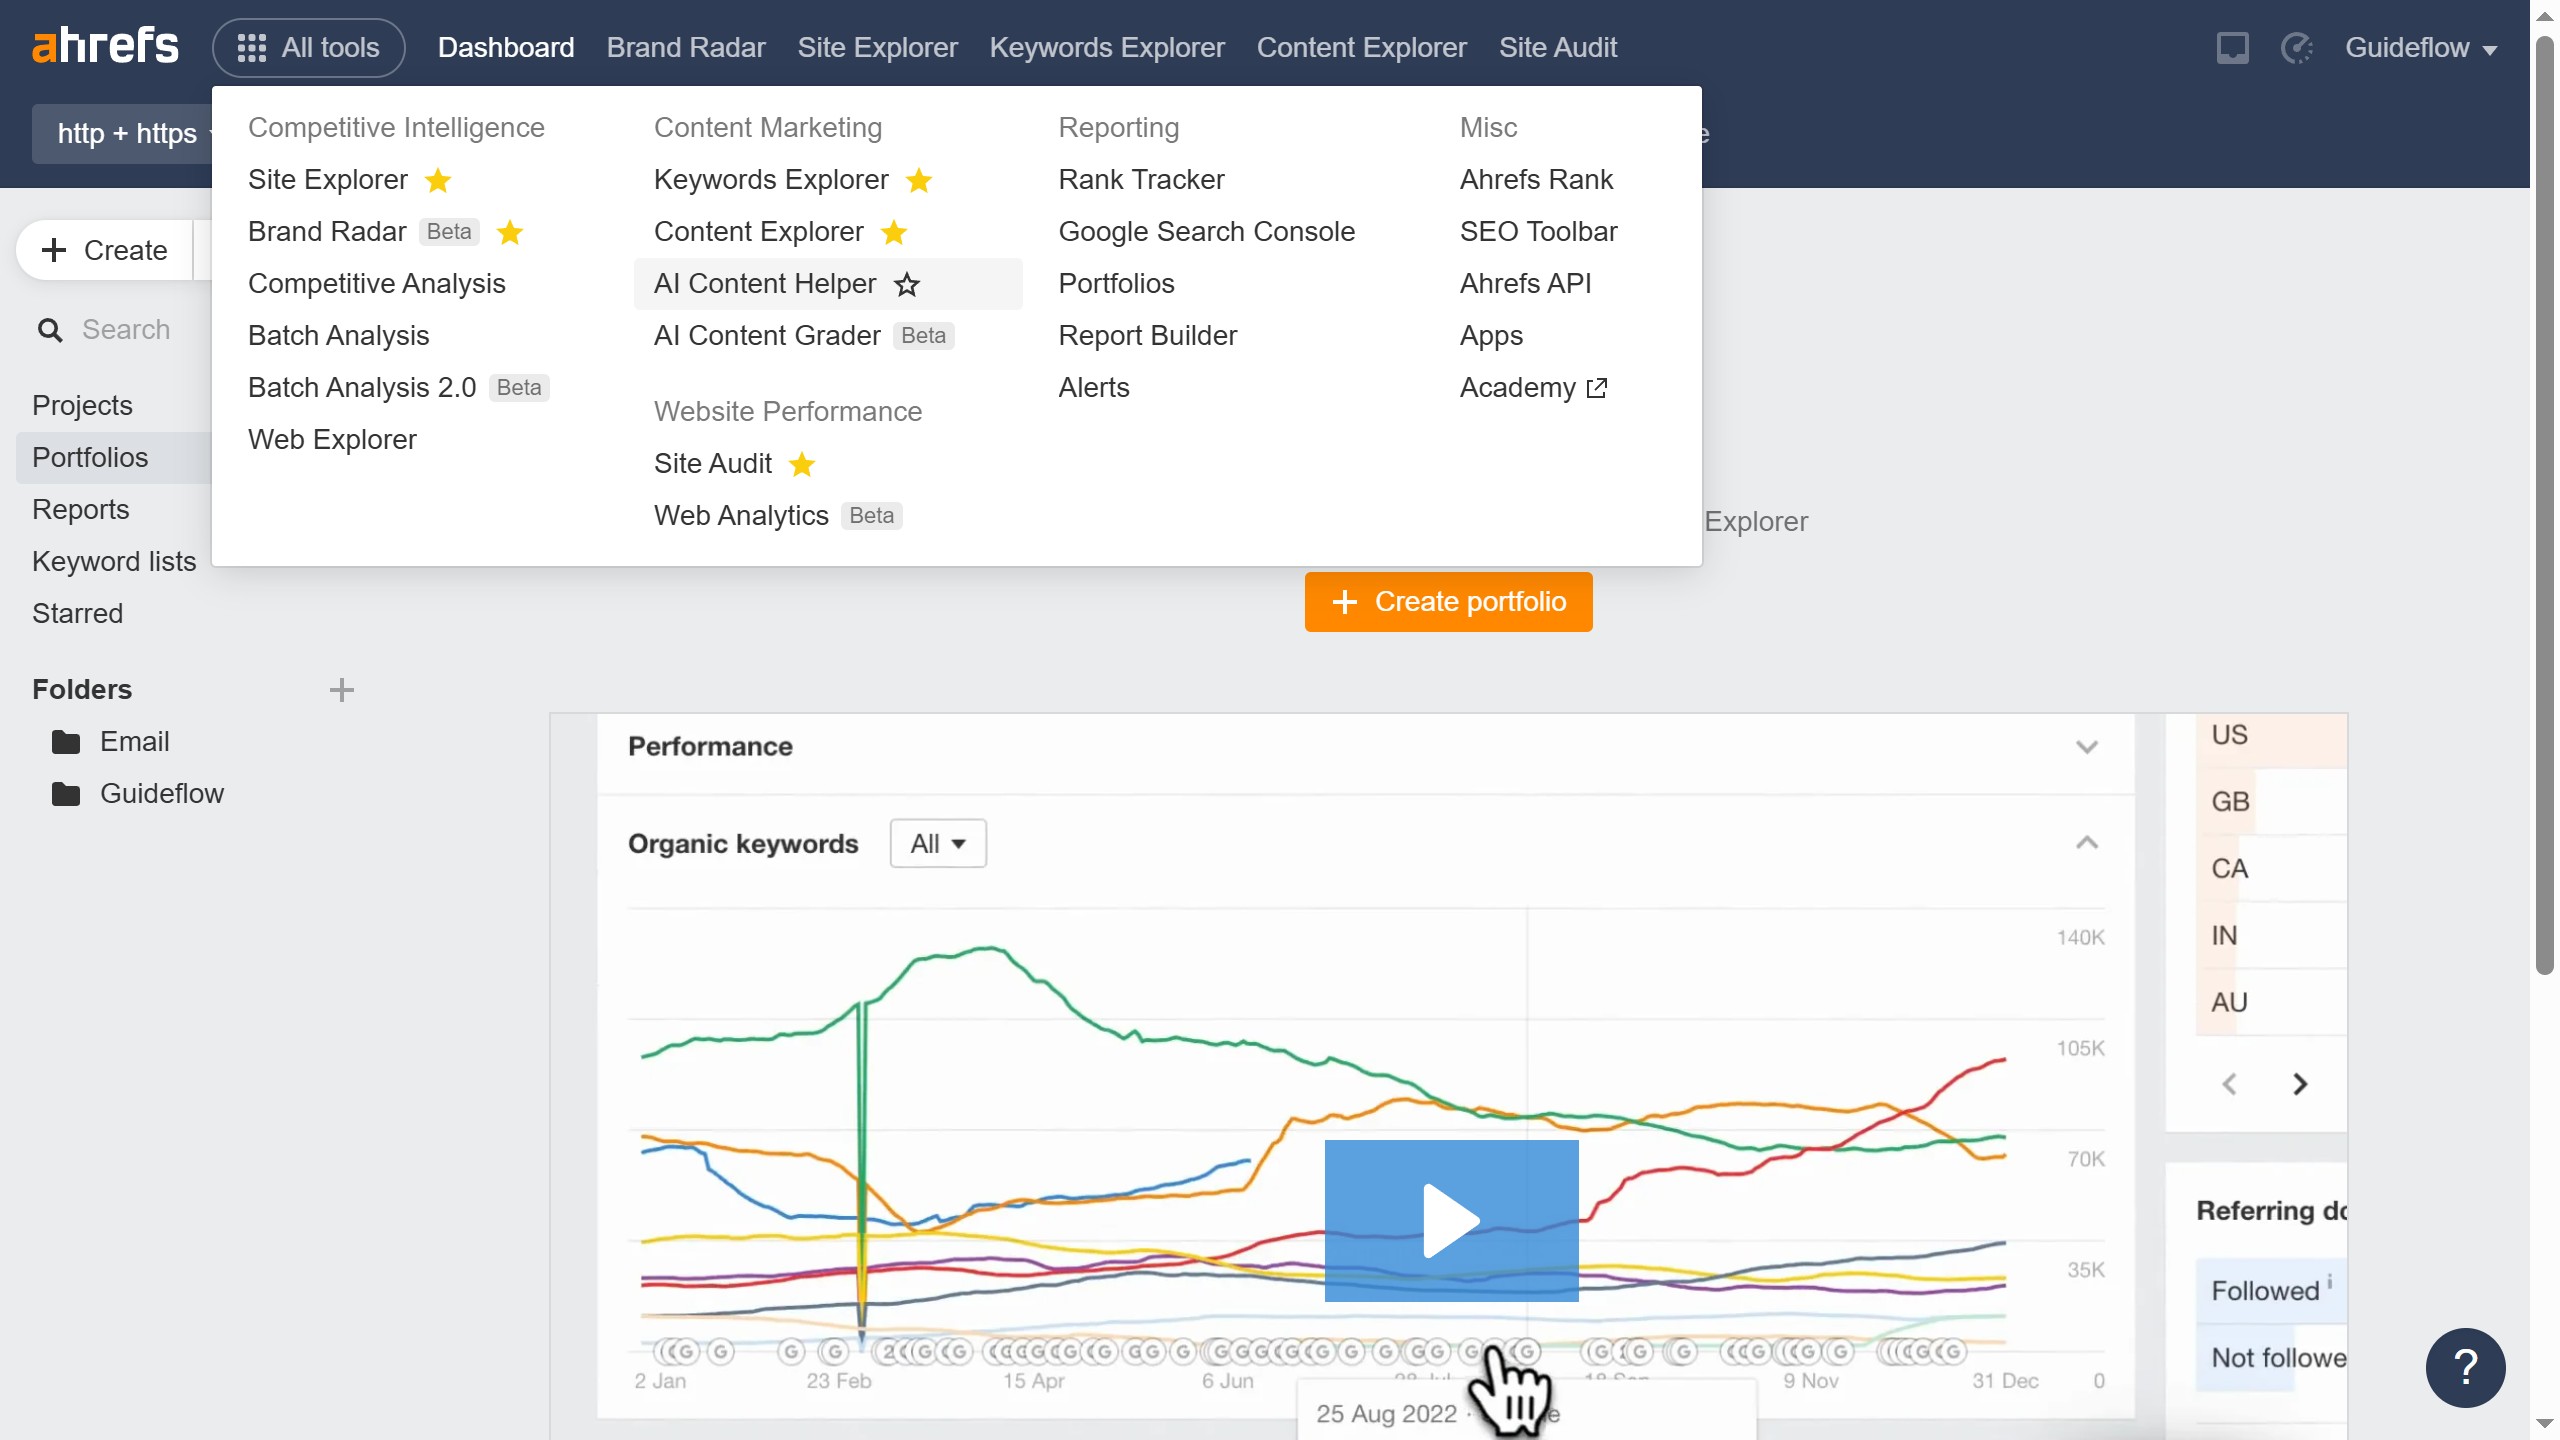Open the help question mark button
This screenshot has width=2560, height=1440.
point(2465,1367)
